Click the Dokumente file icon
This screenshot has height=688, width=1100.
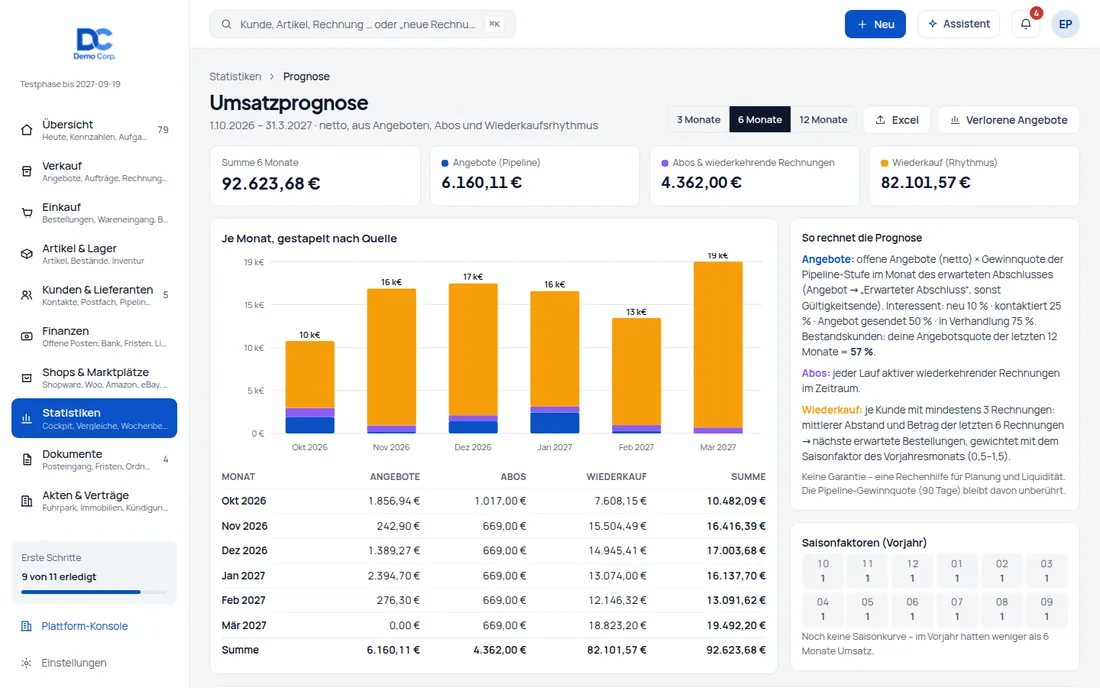(x=27, y=460)
